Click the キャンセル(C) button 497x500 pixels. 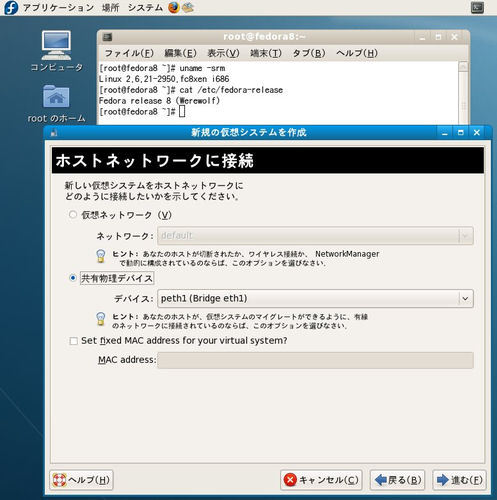pos(321,480)
